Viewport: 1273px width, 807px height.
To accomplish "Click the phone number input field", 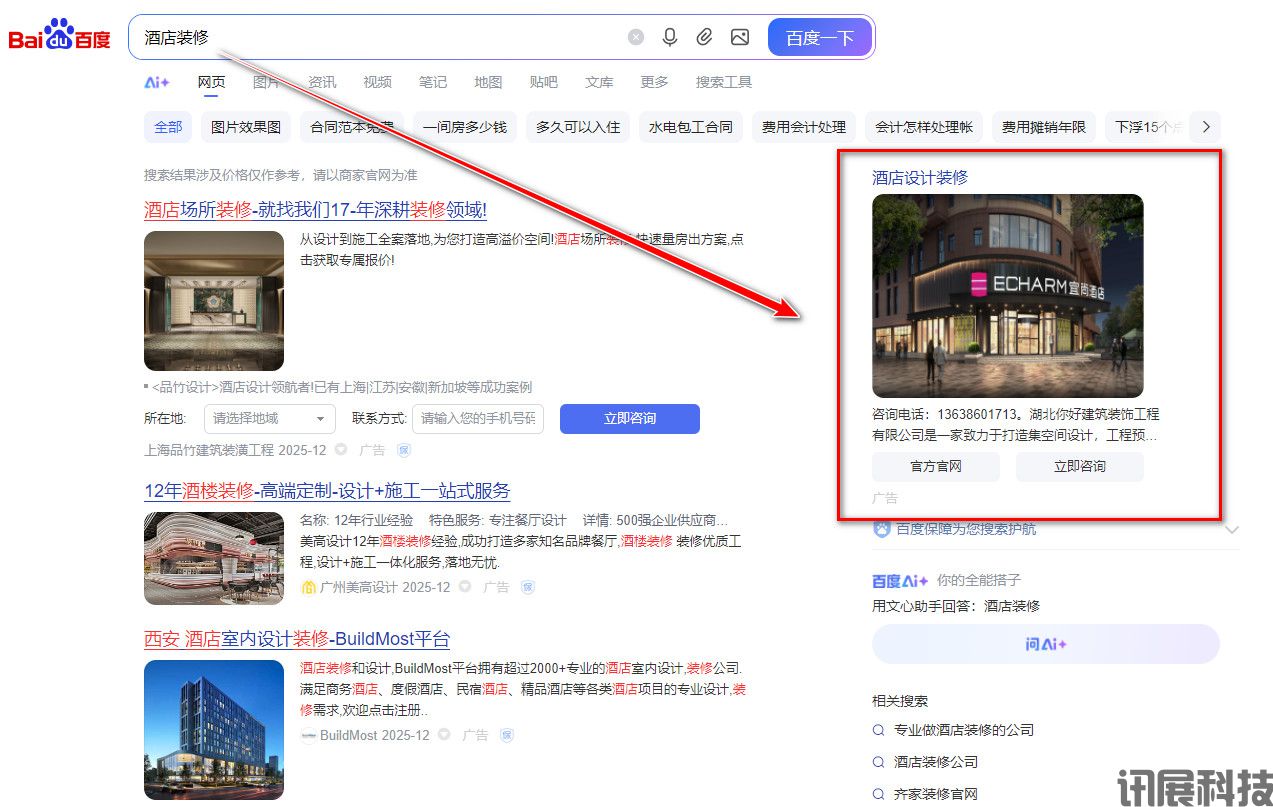I will (478, 419).
